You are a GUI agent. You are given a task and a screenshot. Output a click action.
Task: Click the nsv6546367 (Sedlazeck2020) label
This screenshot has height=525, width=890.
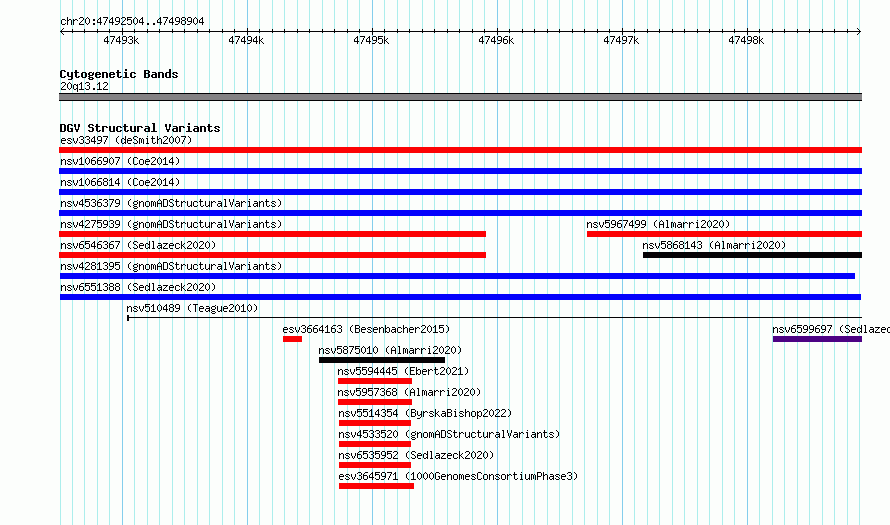138,245
